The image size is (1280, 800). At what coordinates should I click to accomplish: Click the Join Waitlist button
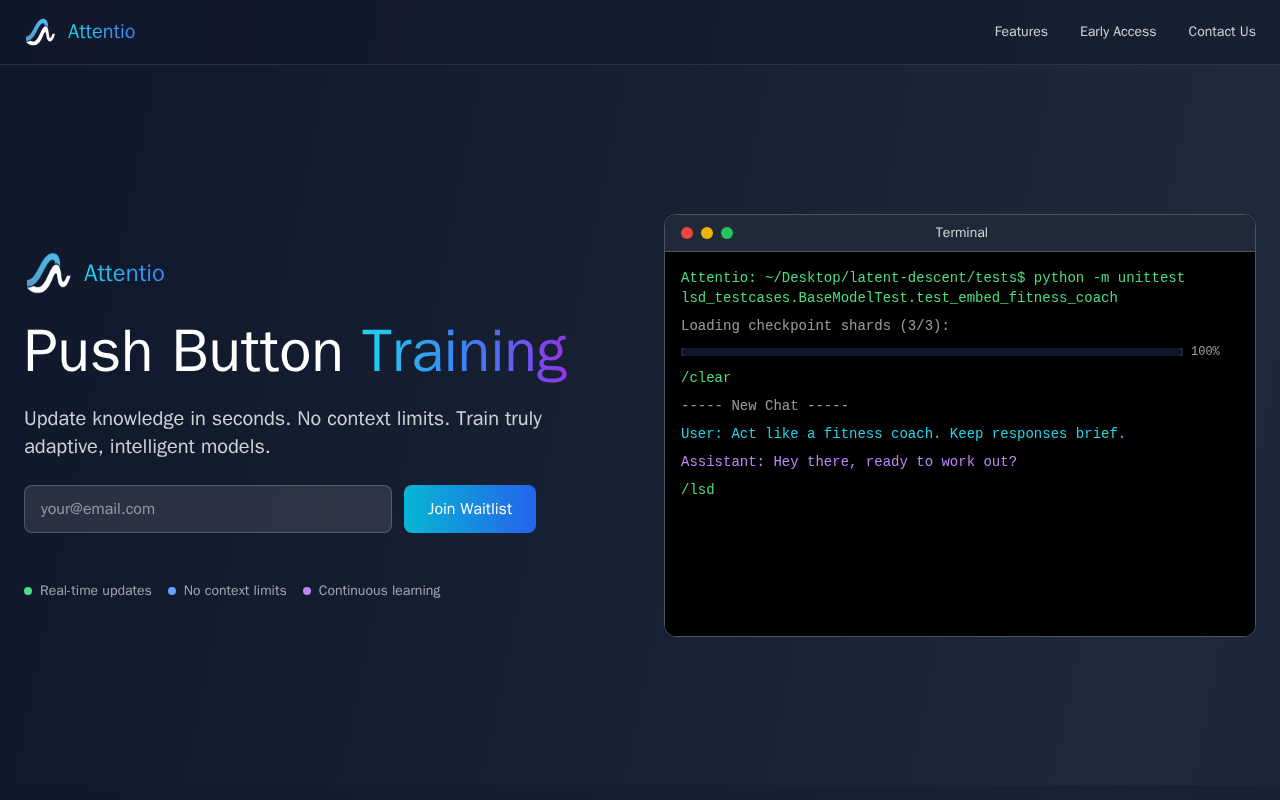point(470,509)
